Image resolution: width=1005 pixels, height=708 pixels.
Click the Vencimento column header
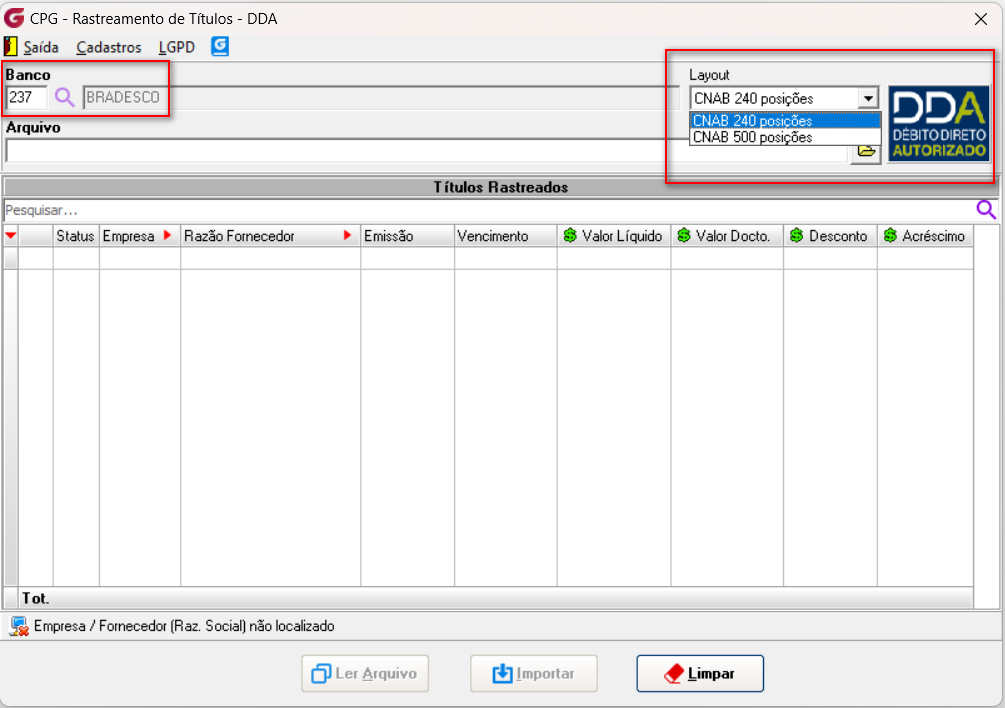click(x=506, y=236)
